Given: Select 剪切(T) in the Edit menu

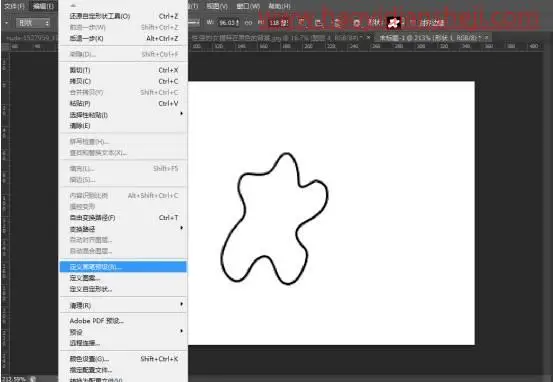Looking at the screenshot, I should coord(123,70).
